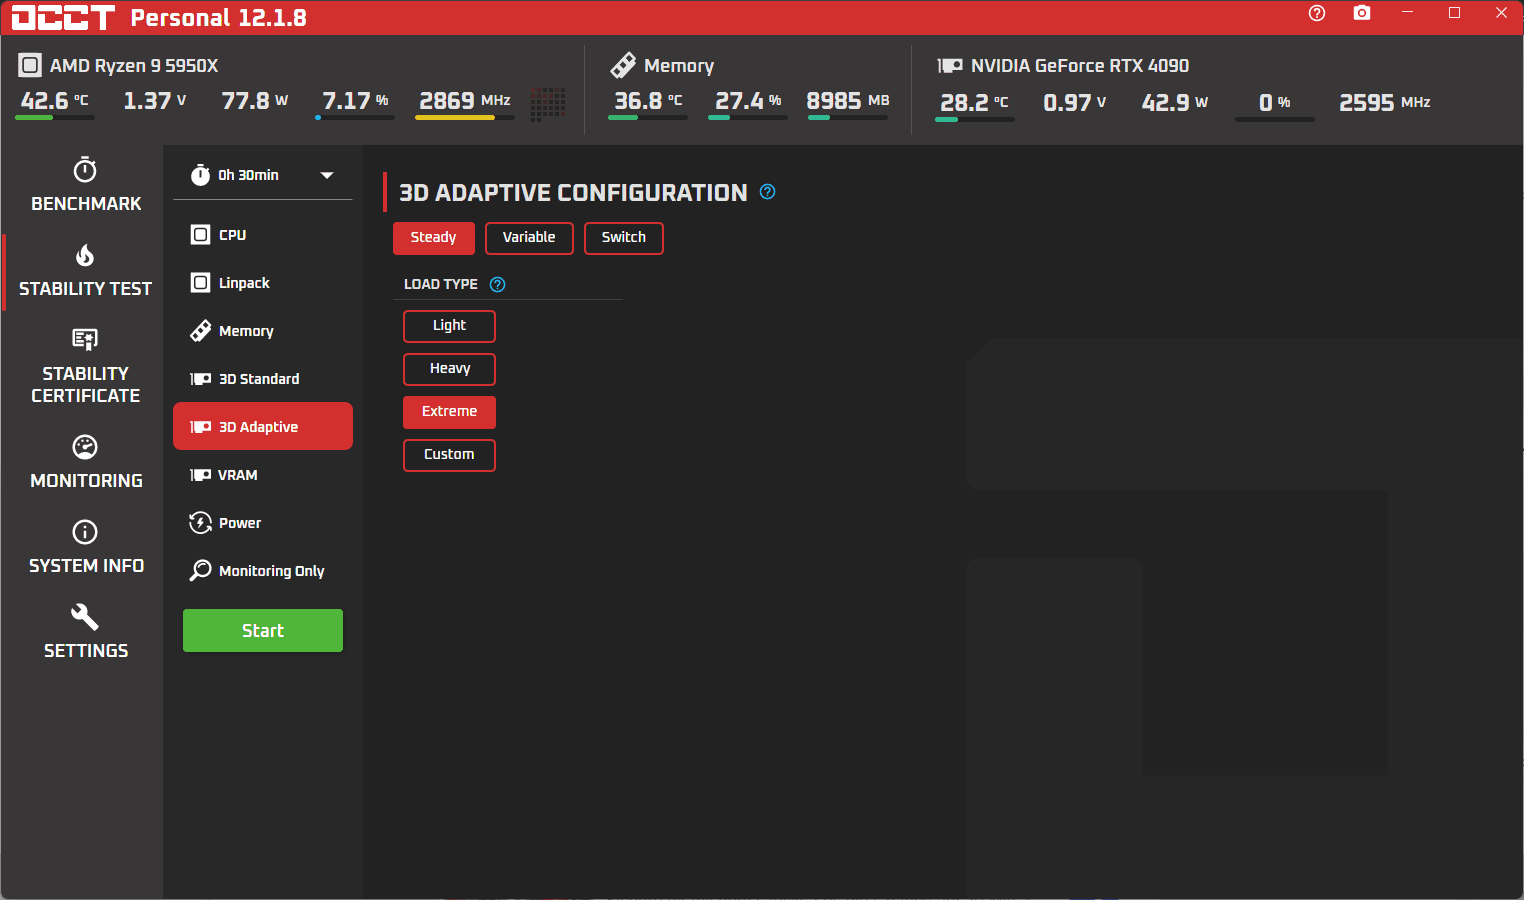1524x900 pixels.
Task: Select the CPU test
Action: tap(263, 235)
